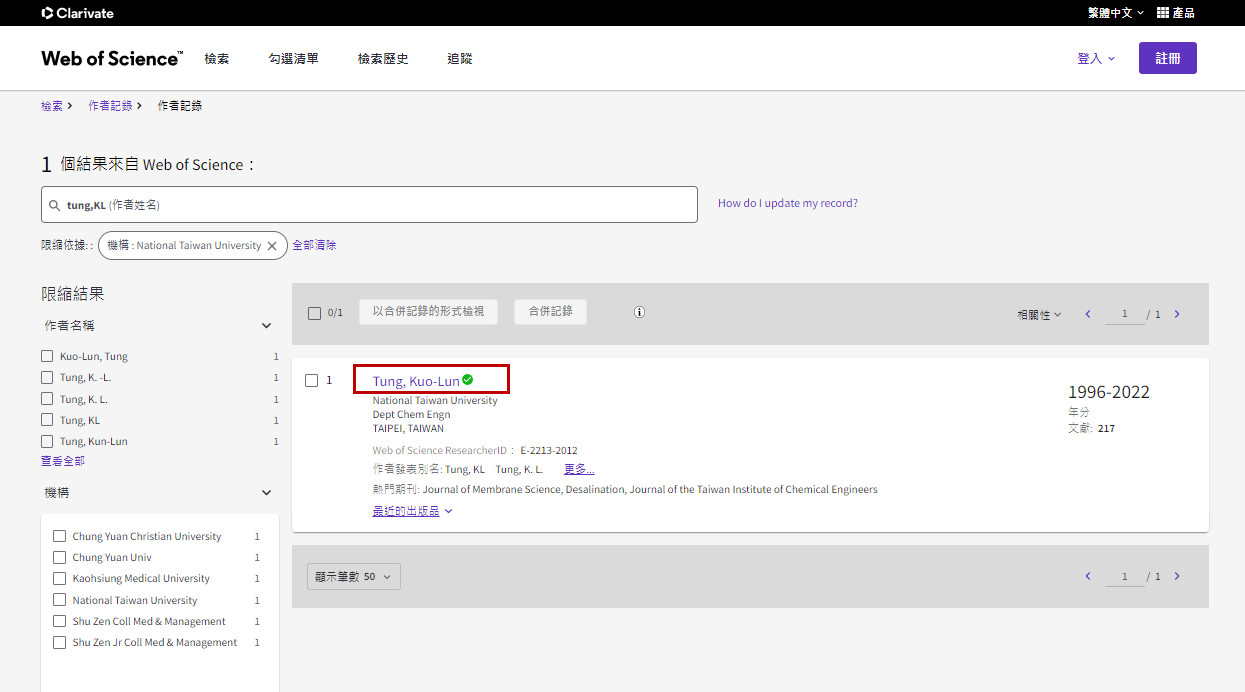Click the search magnifier icon
Screen dimensions: 1245x692
[x=54, y=205]
